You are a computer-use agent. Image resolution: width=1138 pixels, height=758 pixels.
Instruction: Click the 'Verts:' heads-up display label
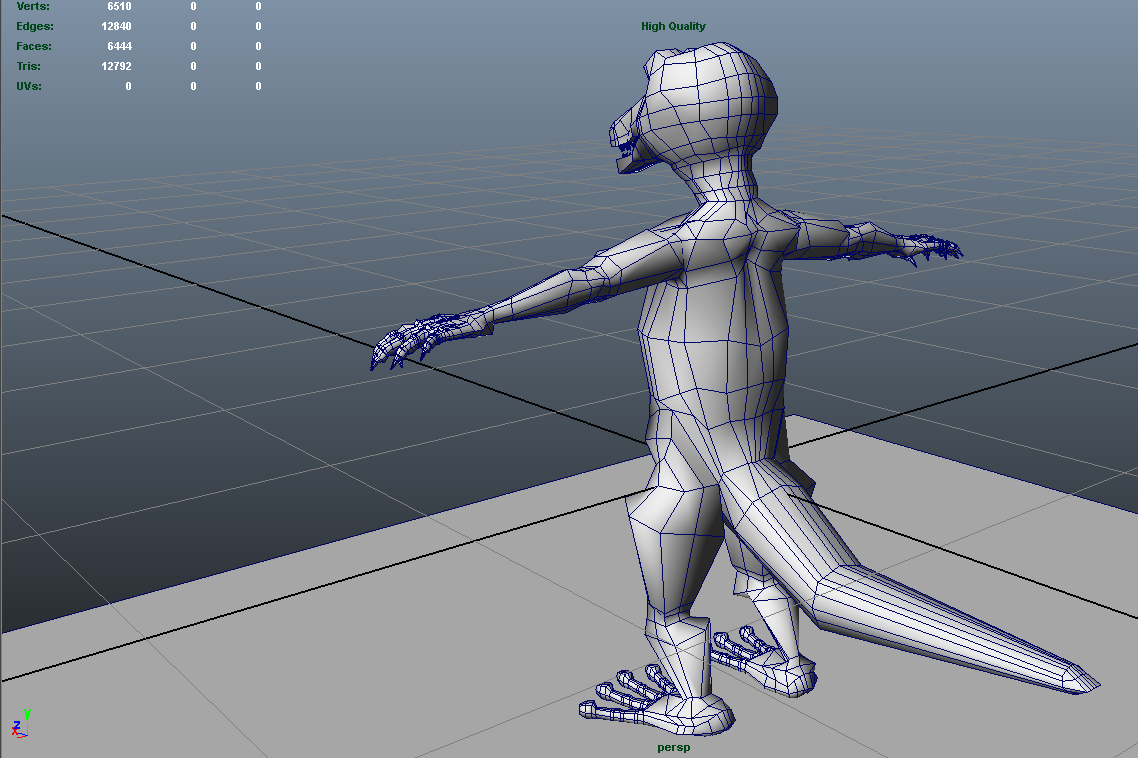click(33, 6)
